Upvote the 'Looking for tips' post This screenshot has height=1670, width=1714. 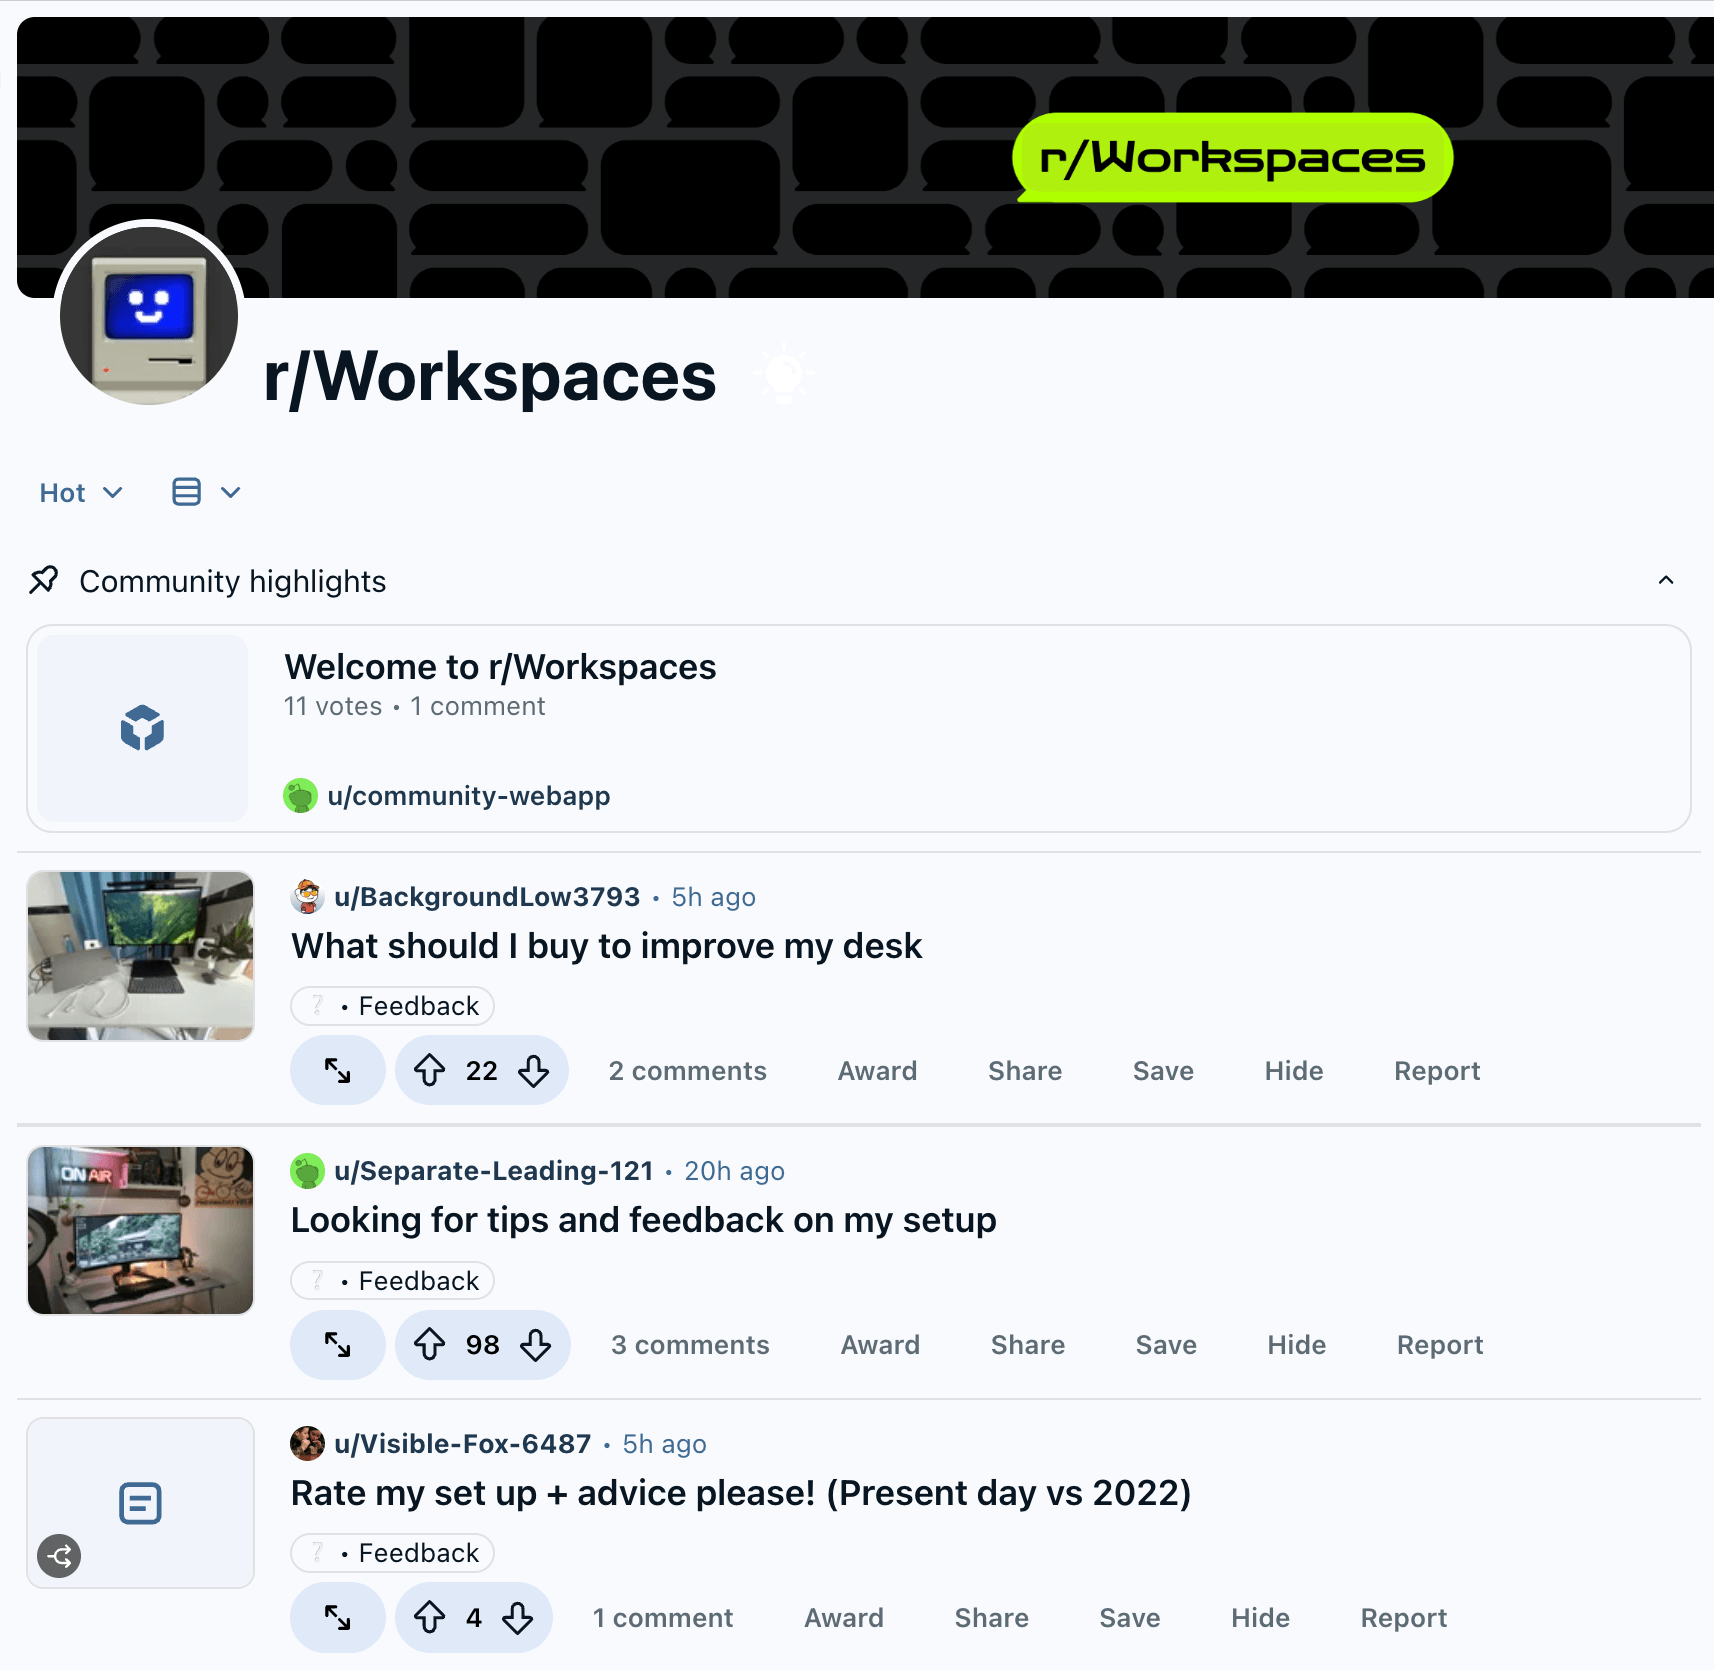(x=430, y=1345)
